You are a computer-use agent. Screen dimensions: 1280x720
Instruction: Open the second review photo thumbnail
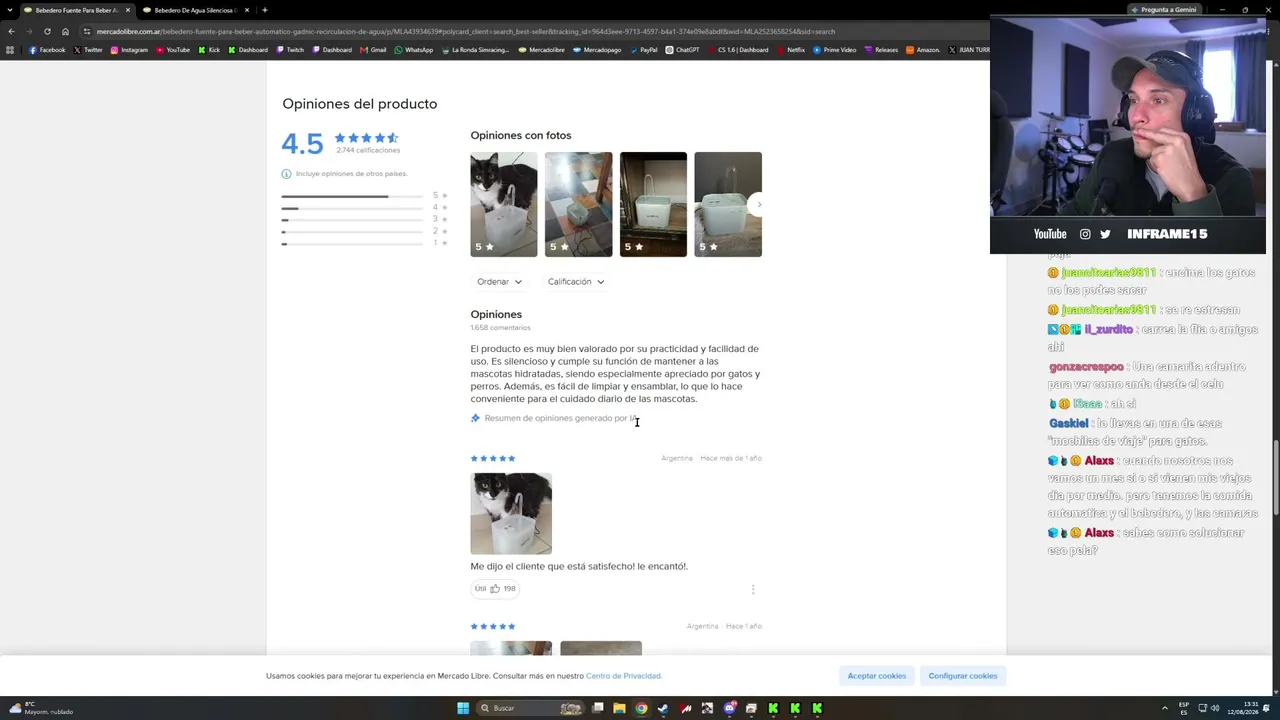pyautogui.click(x=579, y=204)
